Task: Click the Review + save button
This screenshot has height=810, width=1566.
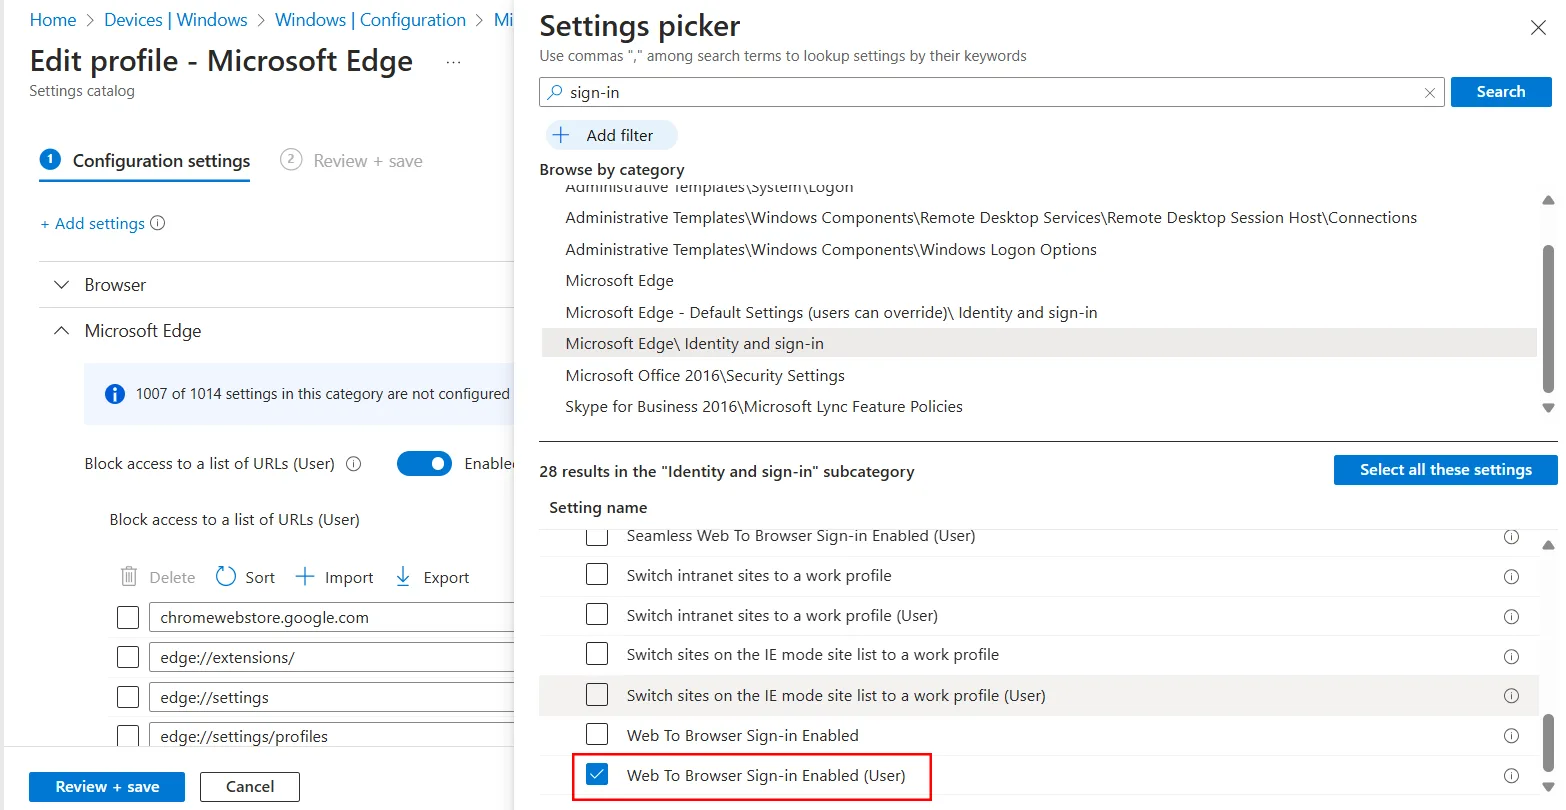Action: click(107, 787)
